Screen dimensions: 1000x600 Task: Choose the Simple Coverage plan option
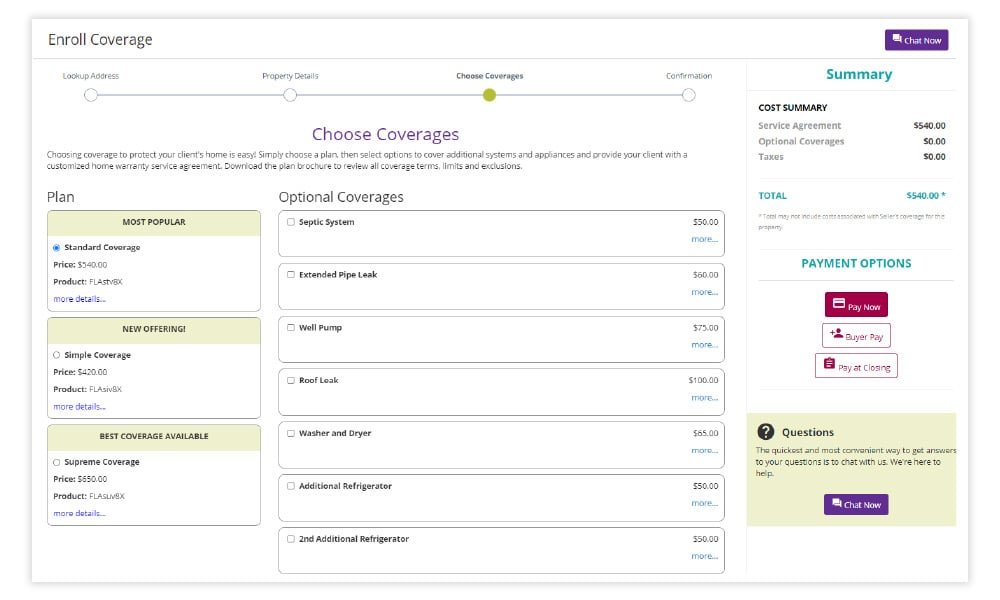(x=56, y=355)
